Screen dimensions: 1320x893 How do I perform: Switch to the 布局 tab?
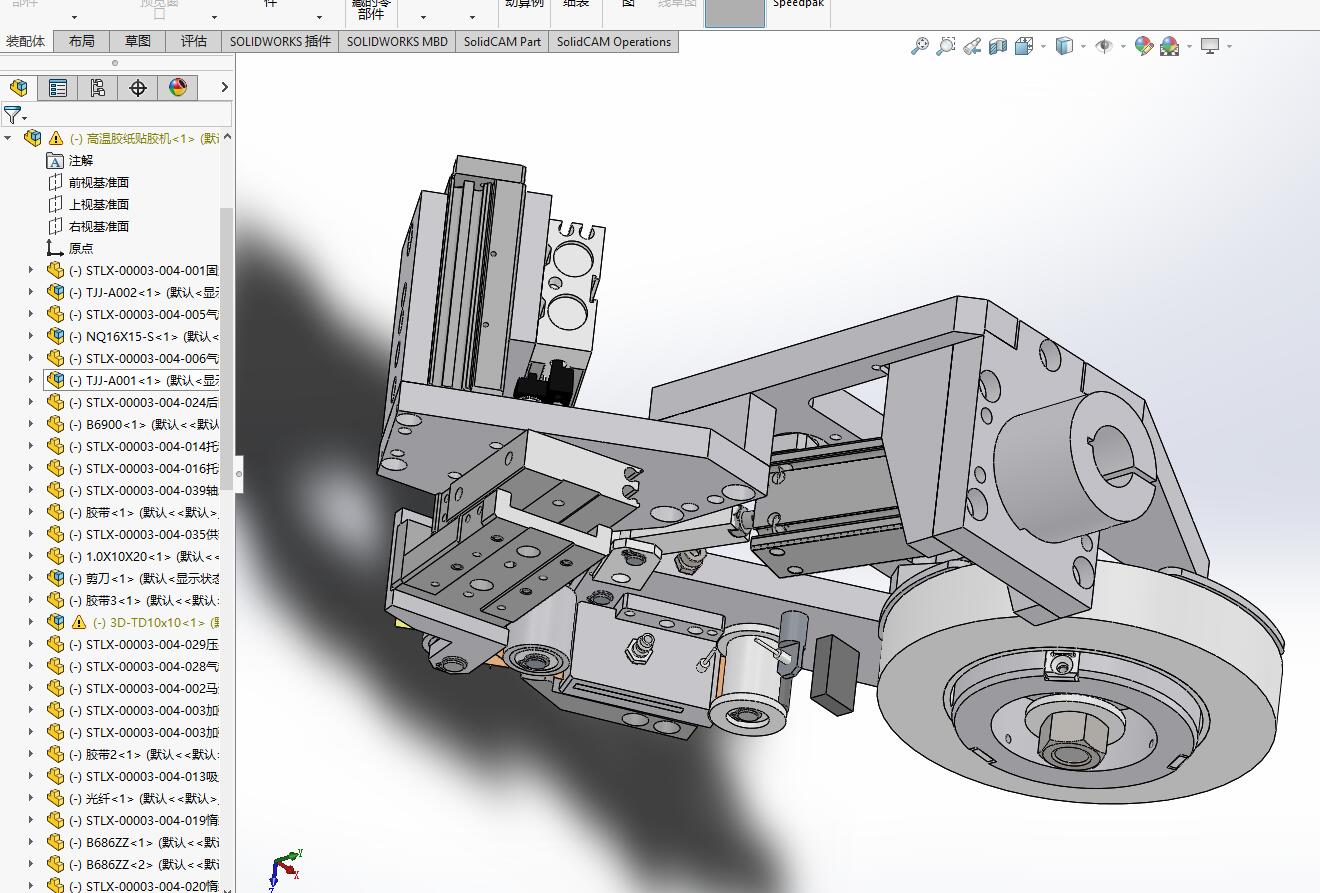[x=82, y=42]
